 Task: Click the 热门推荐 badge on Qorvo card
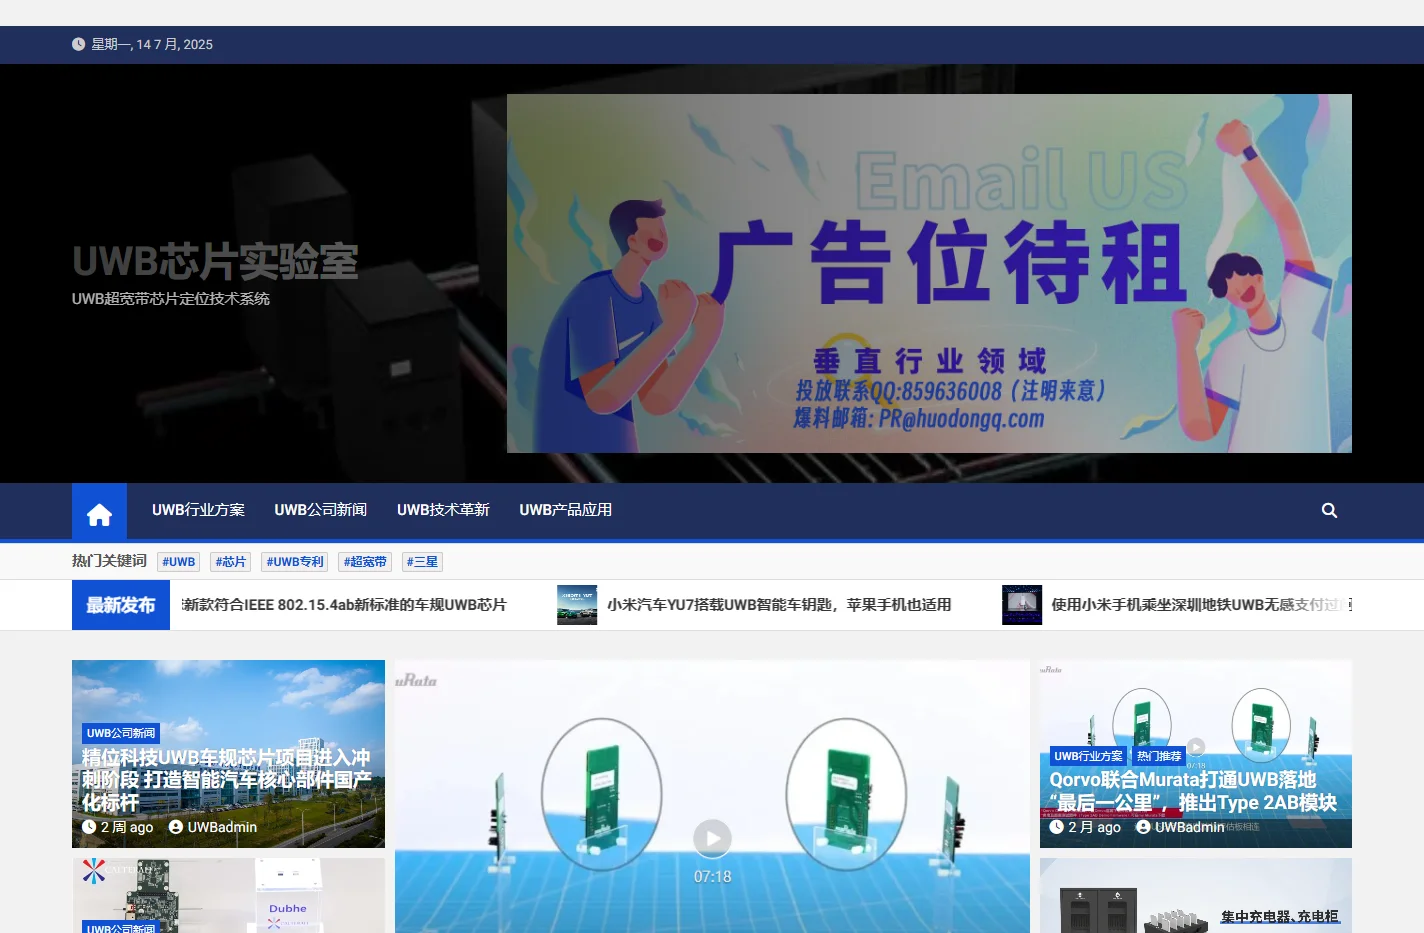1159,756
